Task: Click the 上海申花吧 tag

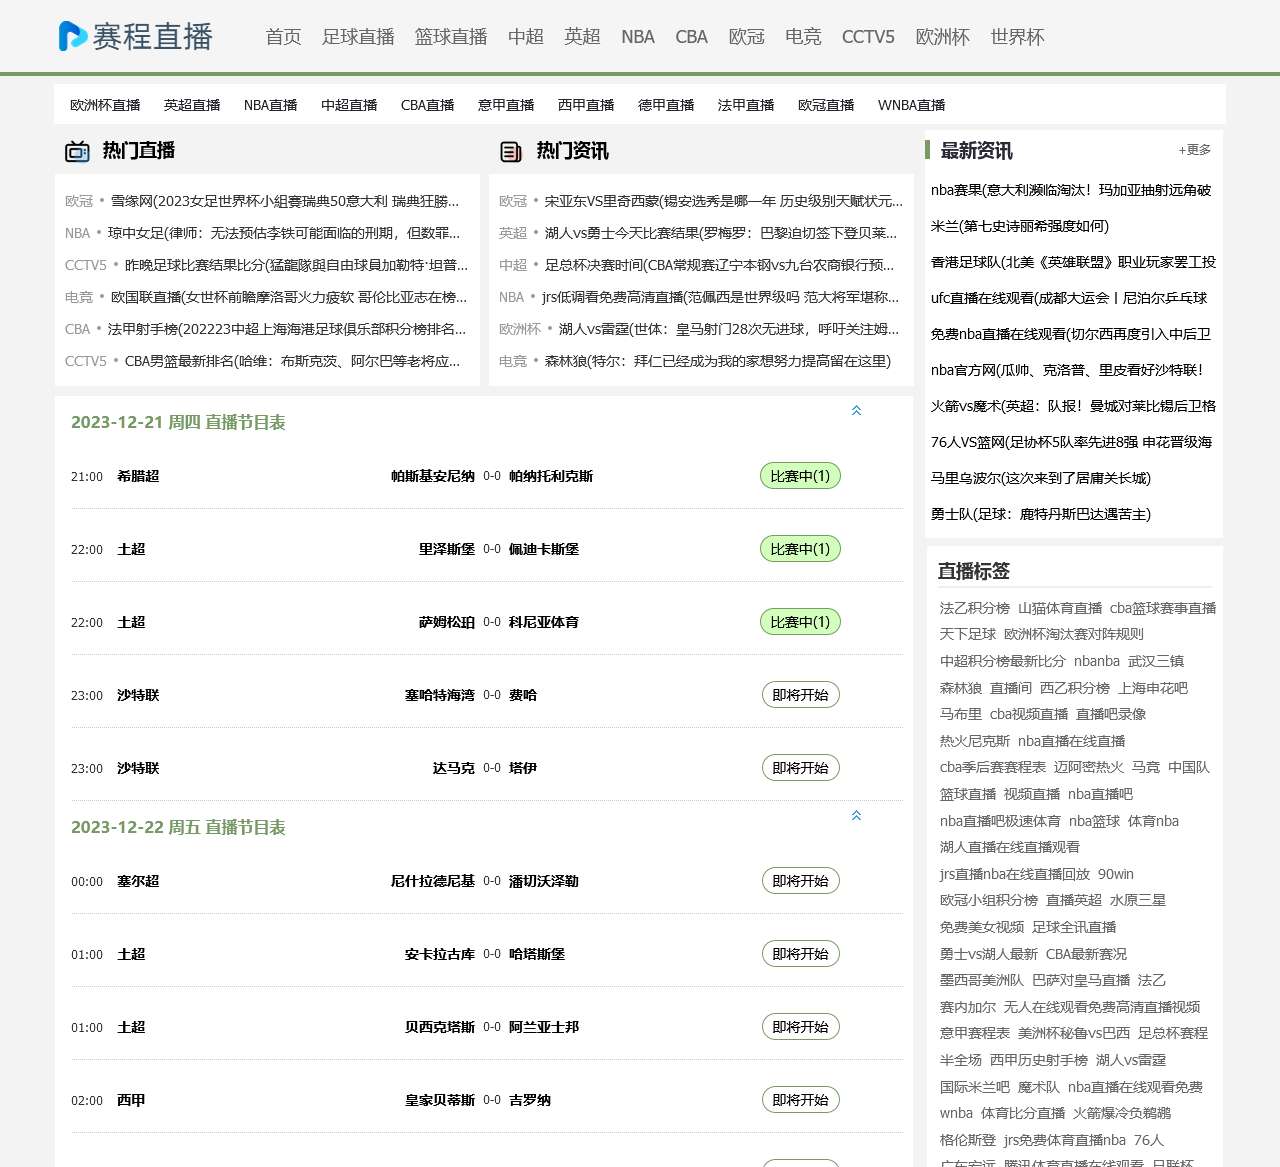Action: 1153,688
